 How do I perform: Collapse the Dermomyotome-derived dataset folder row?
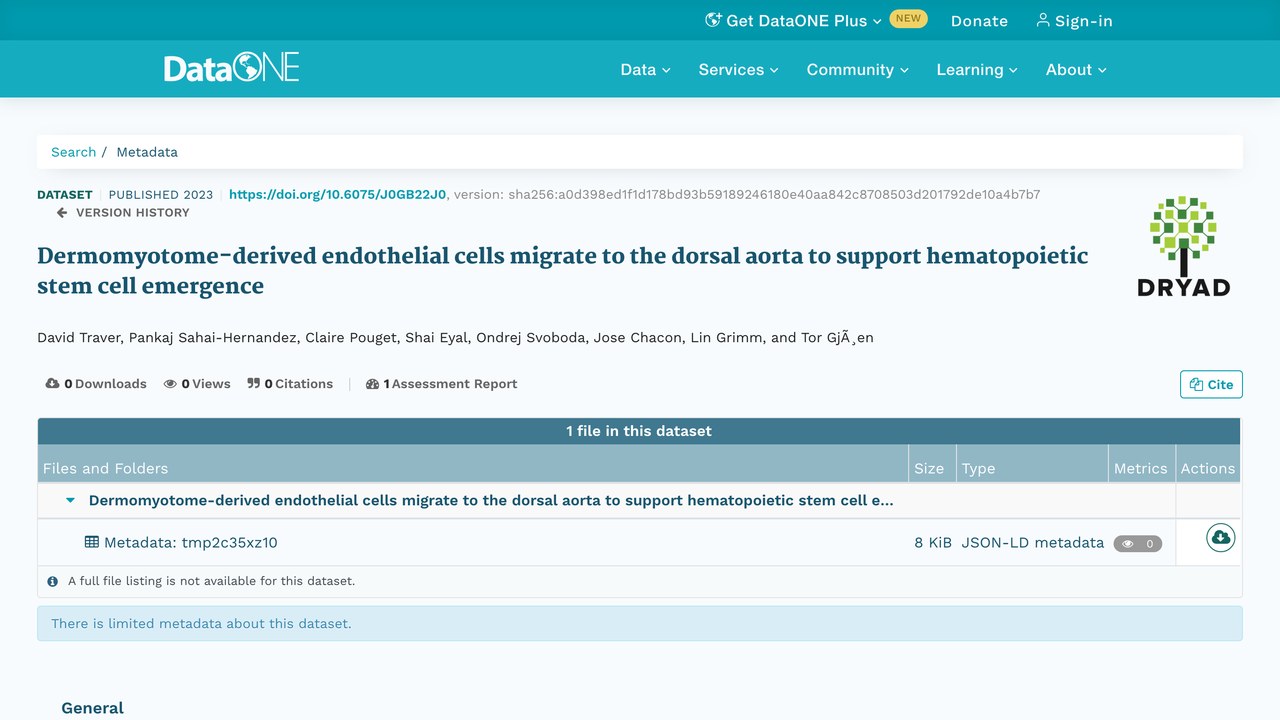(x=70, y=500)
